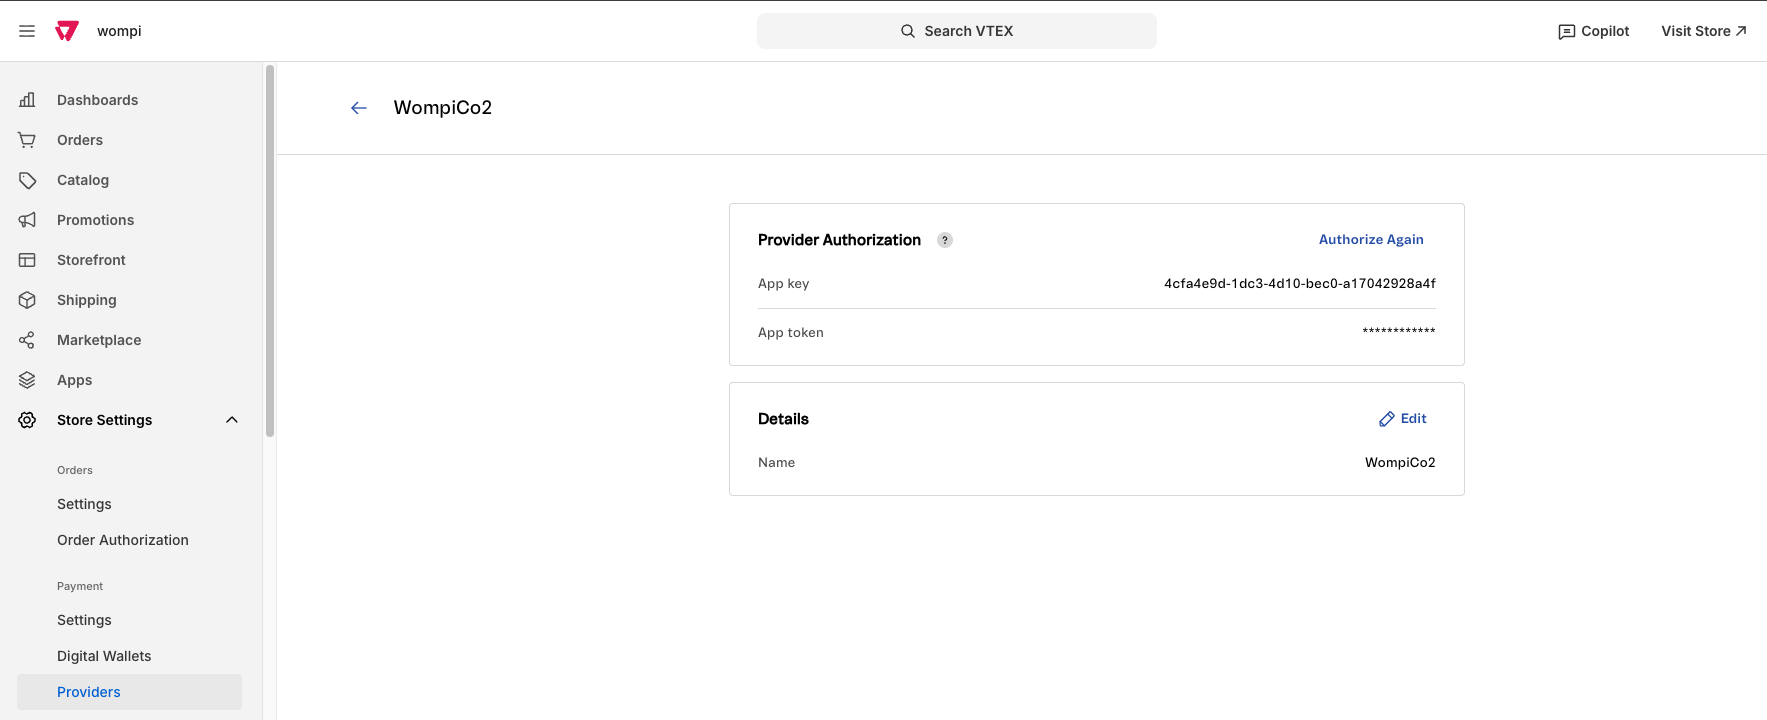Click the sidebar scrollbar
Viewport: 1767px width, 720px height.
point(270,251)
